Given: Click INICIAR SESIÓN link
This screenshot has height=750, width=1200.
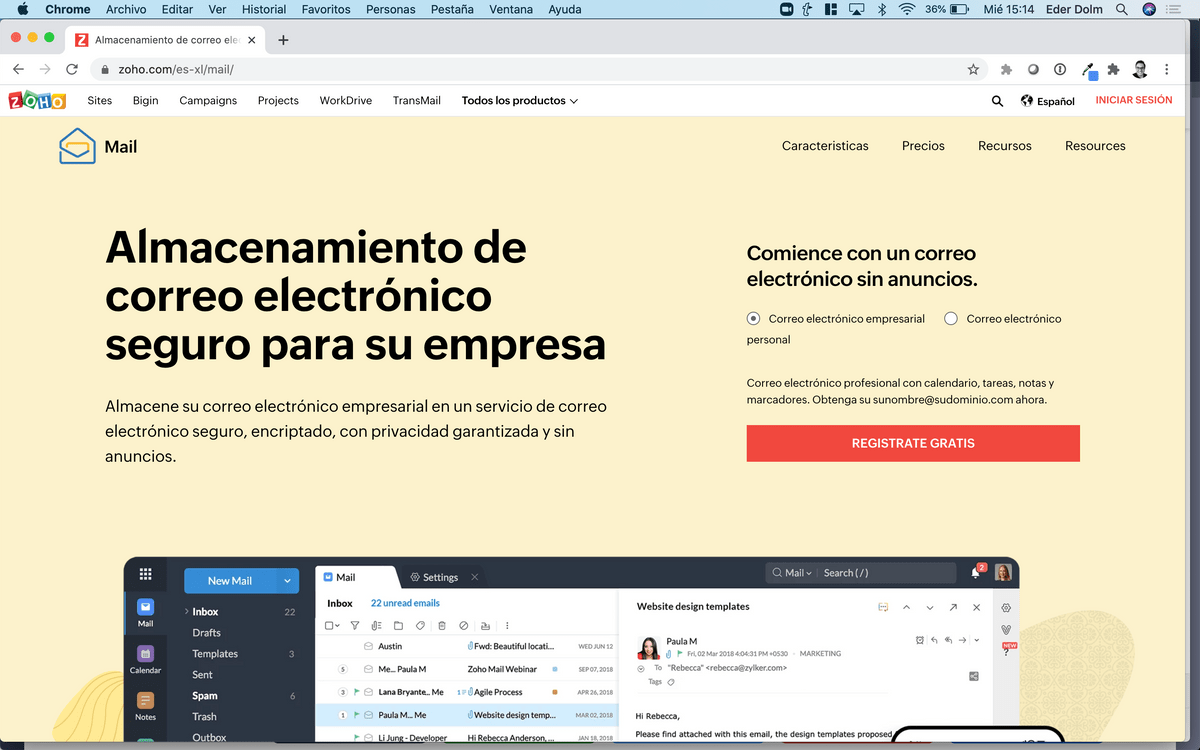Looking at the screenshot, I should click(1134, 100).
